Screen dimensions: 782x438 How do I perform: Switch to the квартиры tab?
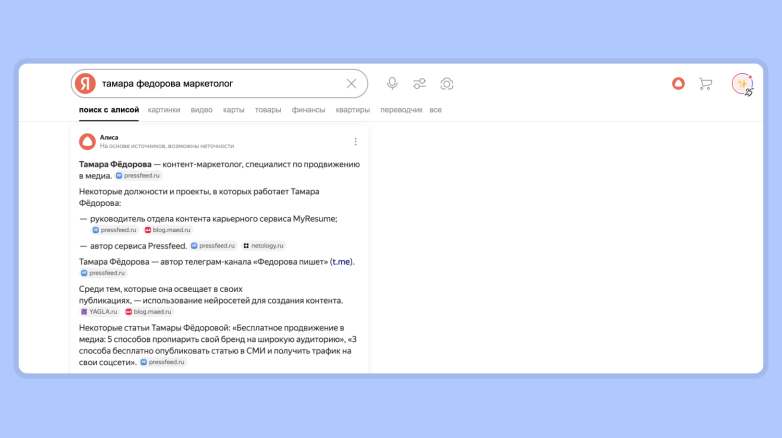[353, 110]
